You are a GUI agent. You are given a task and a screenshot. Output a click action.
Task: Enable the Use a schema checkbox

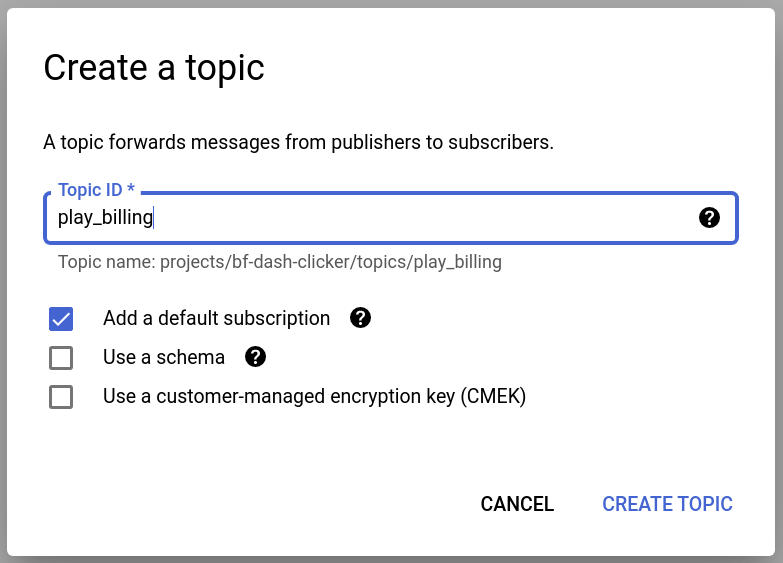click(61, 358)
